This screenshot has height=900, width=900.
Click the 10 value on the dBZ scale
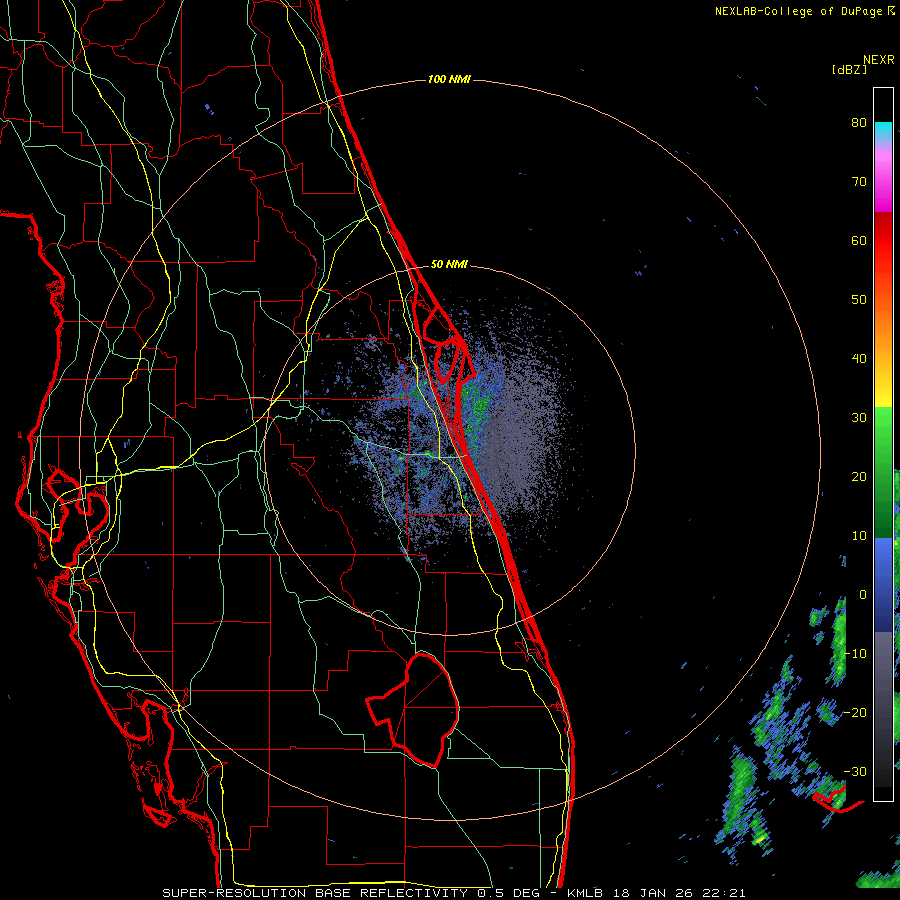click(859, 536)
